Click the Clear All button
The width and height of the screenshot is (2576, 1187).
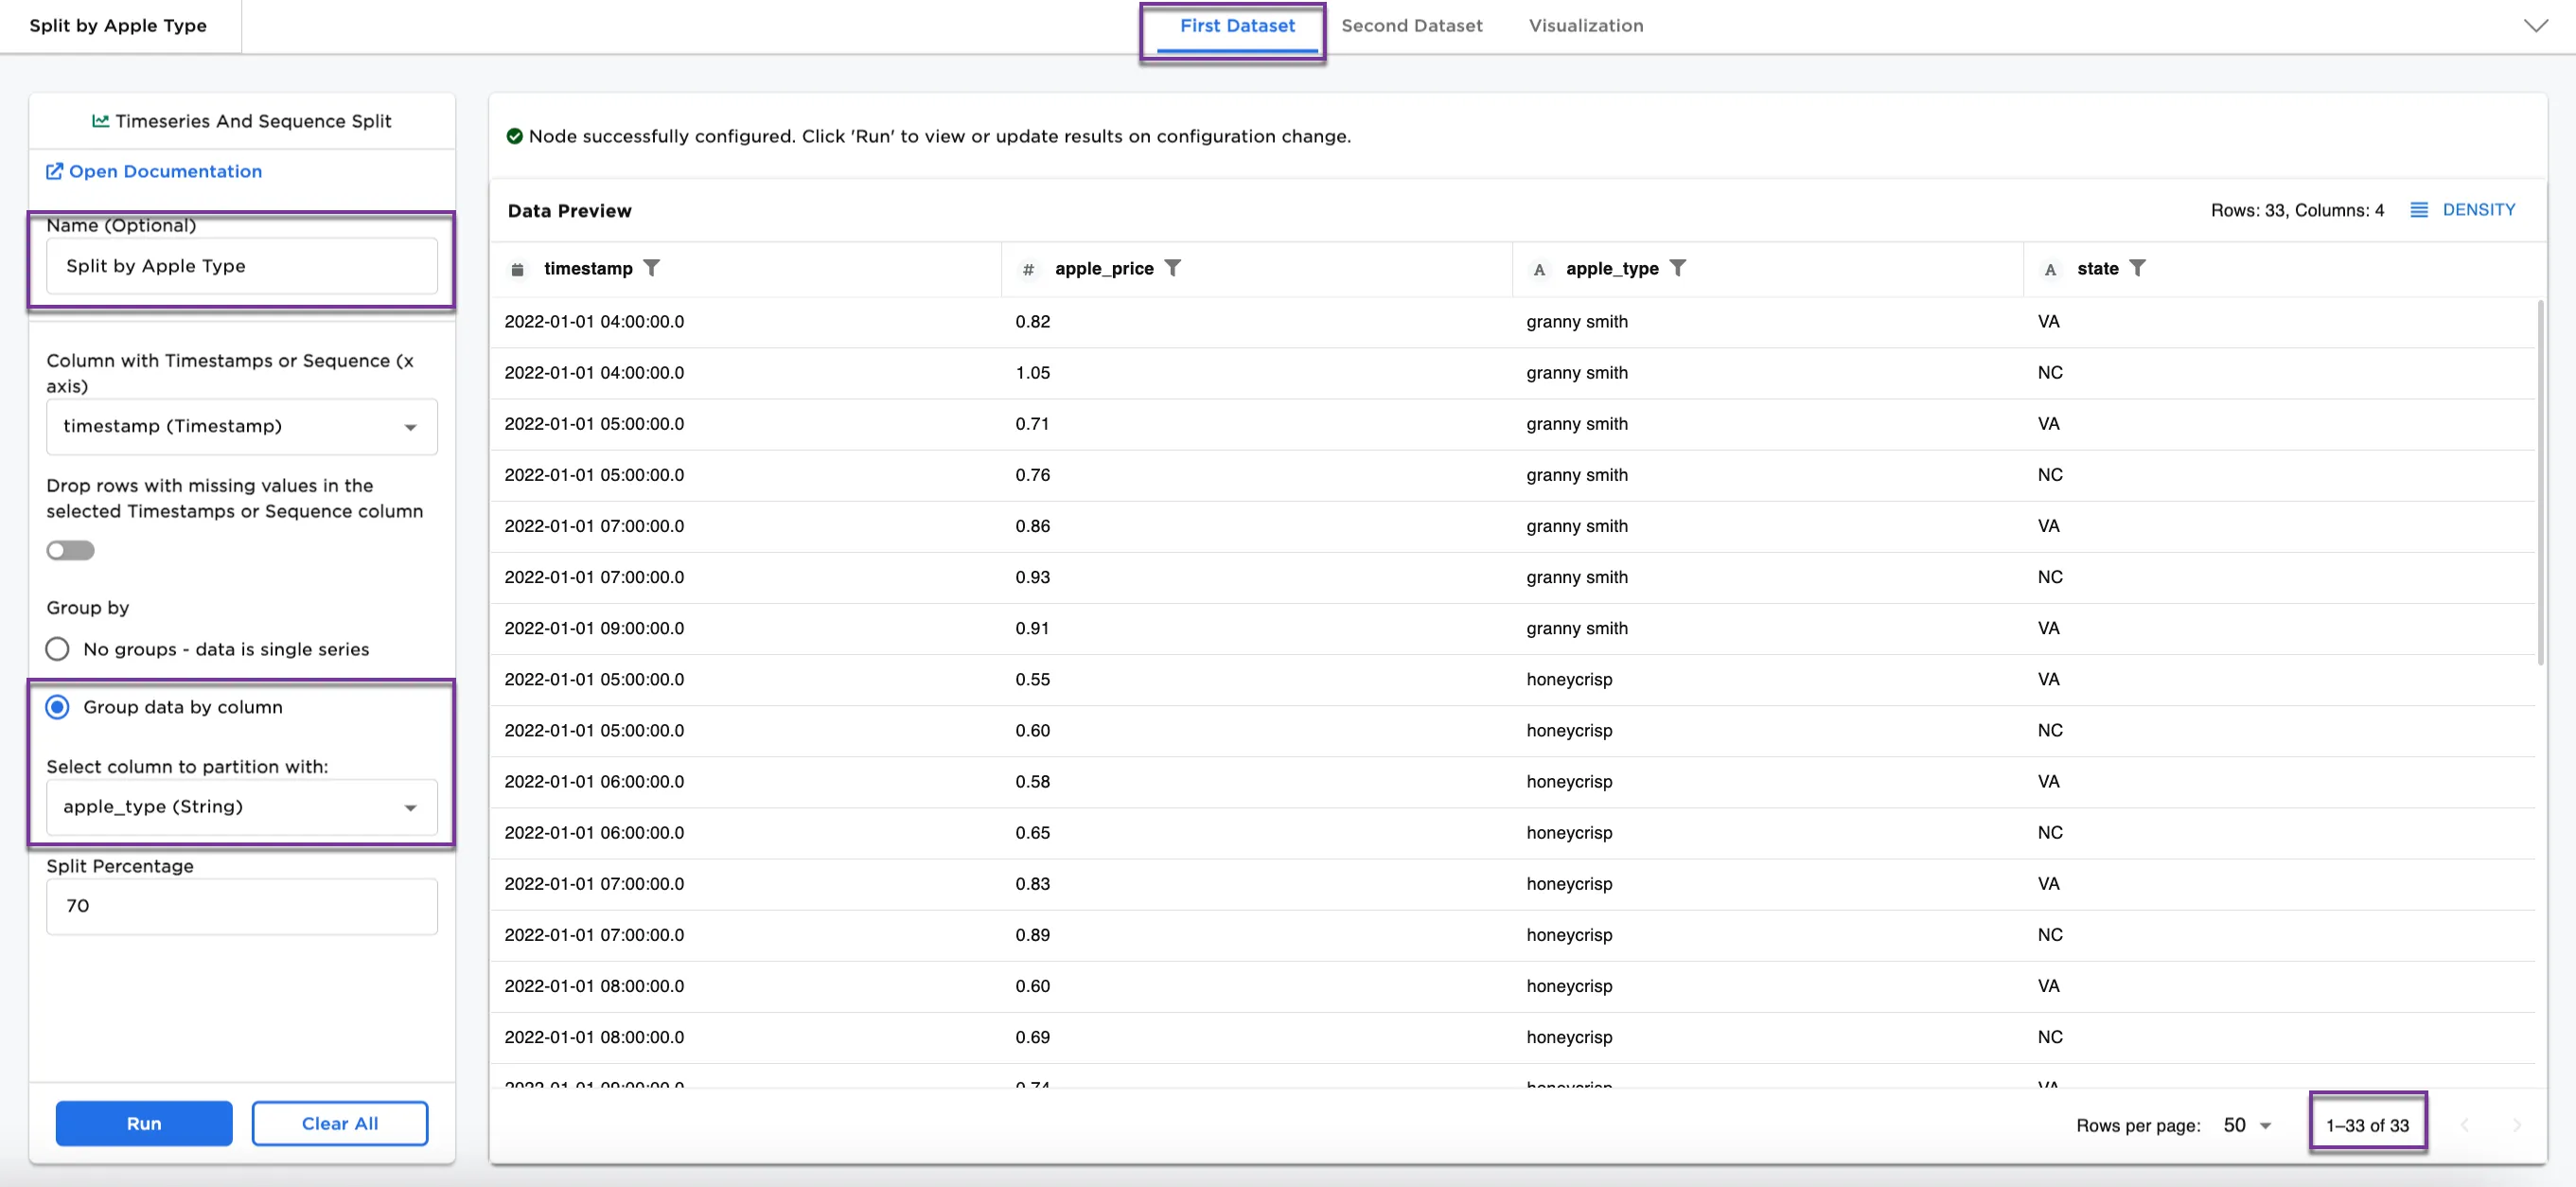coord(340,1123)
